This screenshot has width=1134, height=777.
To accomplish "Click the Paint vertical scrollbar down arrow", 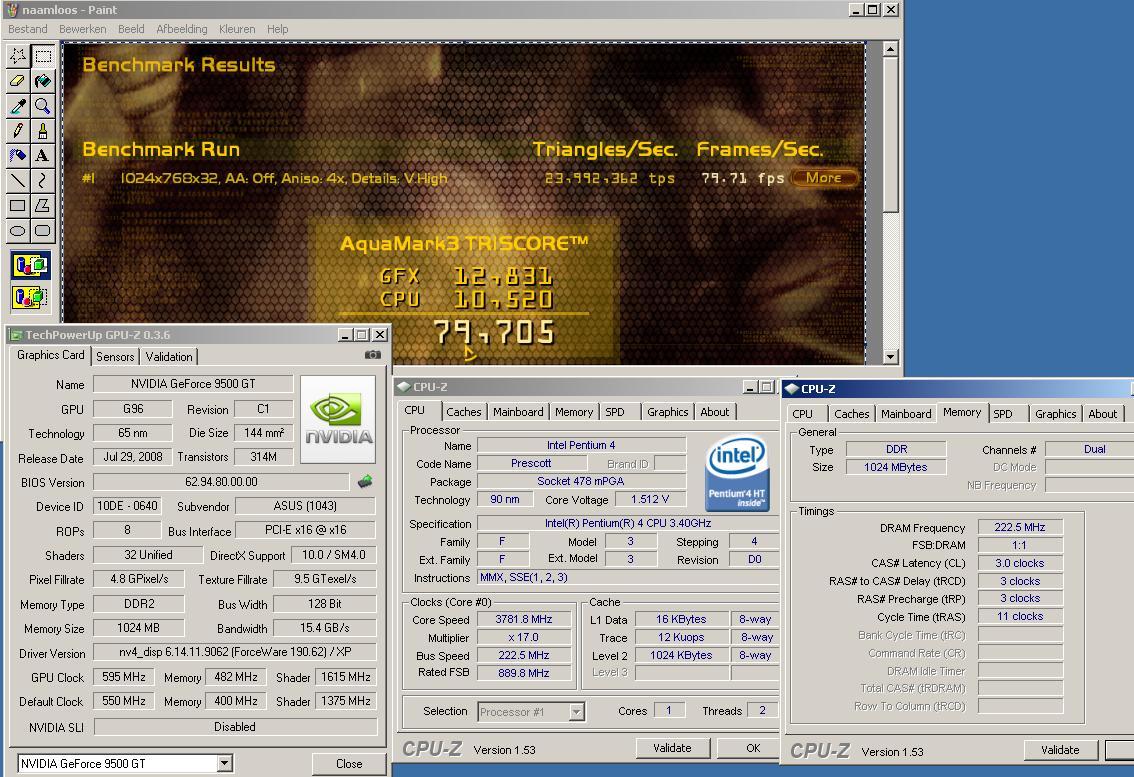I will coord(890,357).
